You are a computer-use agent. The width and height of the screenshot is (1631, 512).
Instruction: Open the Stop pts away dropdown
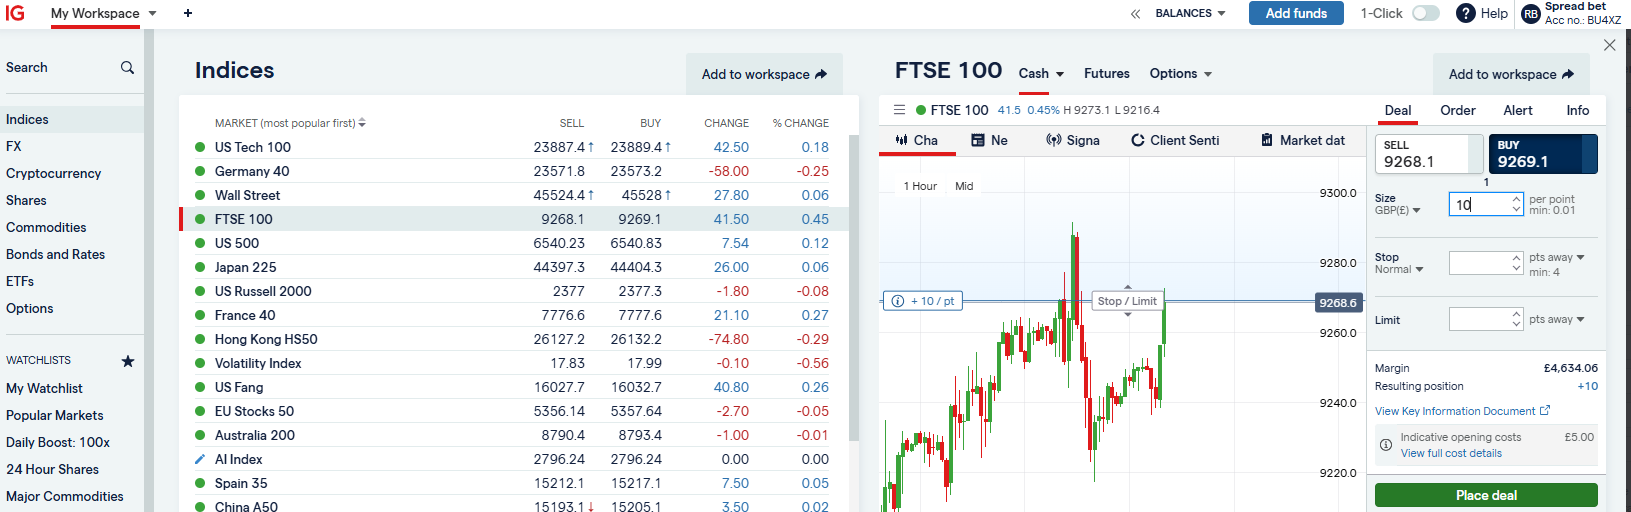[x=1557, y=257]
